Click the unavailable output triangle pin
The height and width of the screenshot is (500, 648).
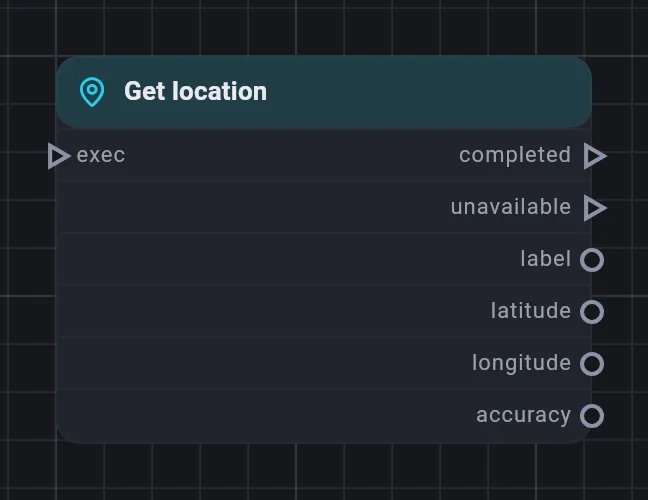point(595,208)
